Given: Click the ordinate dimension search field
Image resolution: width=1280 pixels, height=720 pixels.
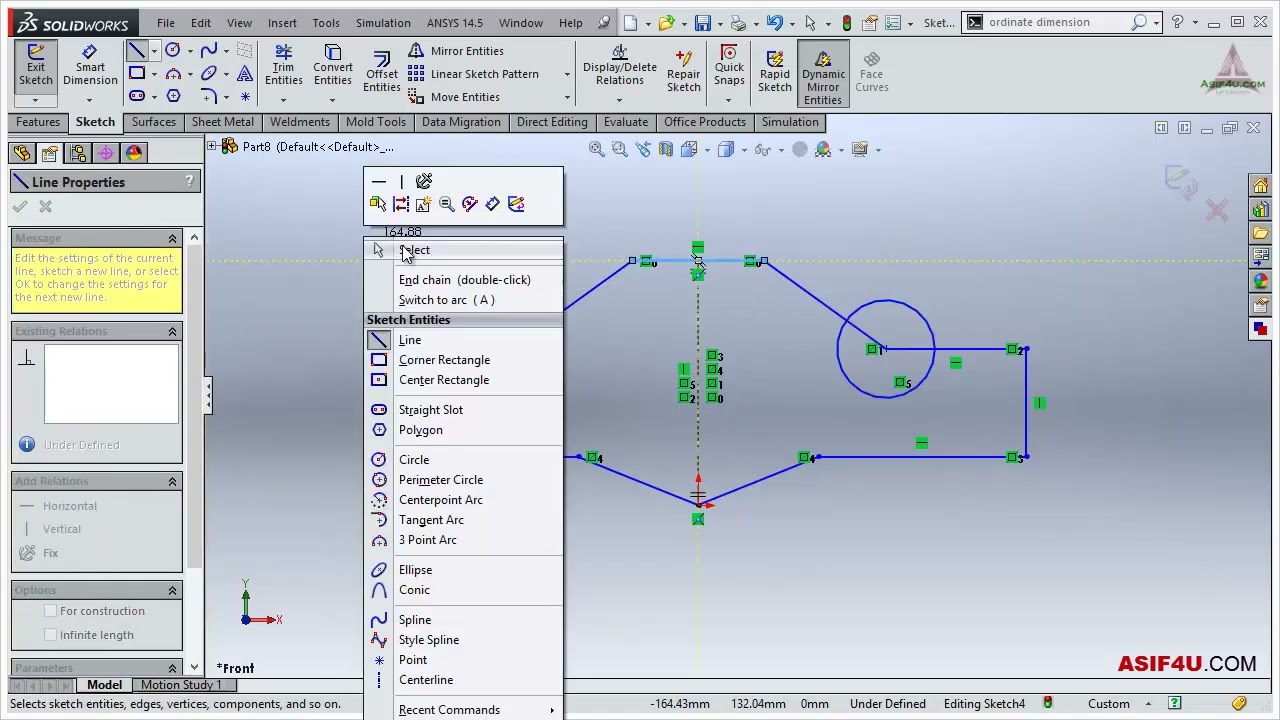Looking at the screenshot, I should [1059, 22].
